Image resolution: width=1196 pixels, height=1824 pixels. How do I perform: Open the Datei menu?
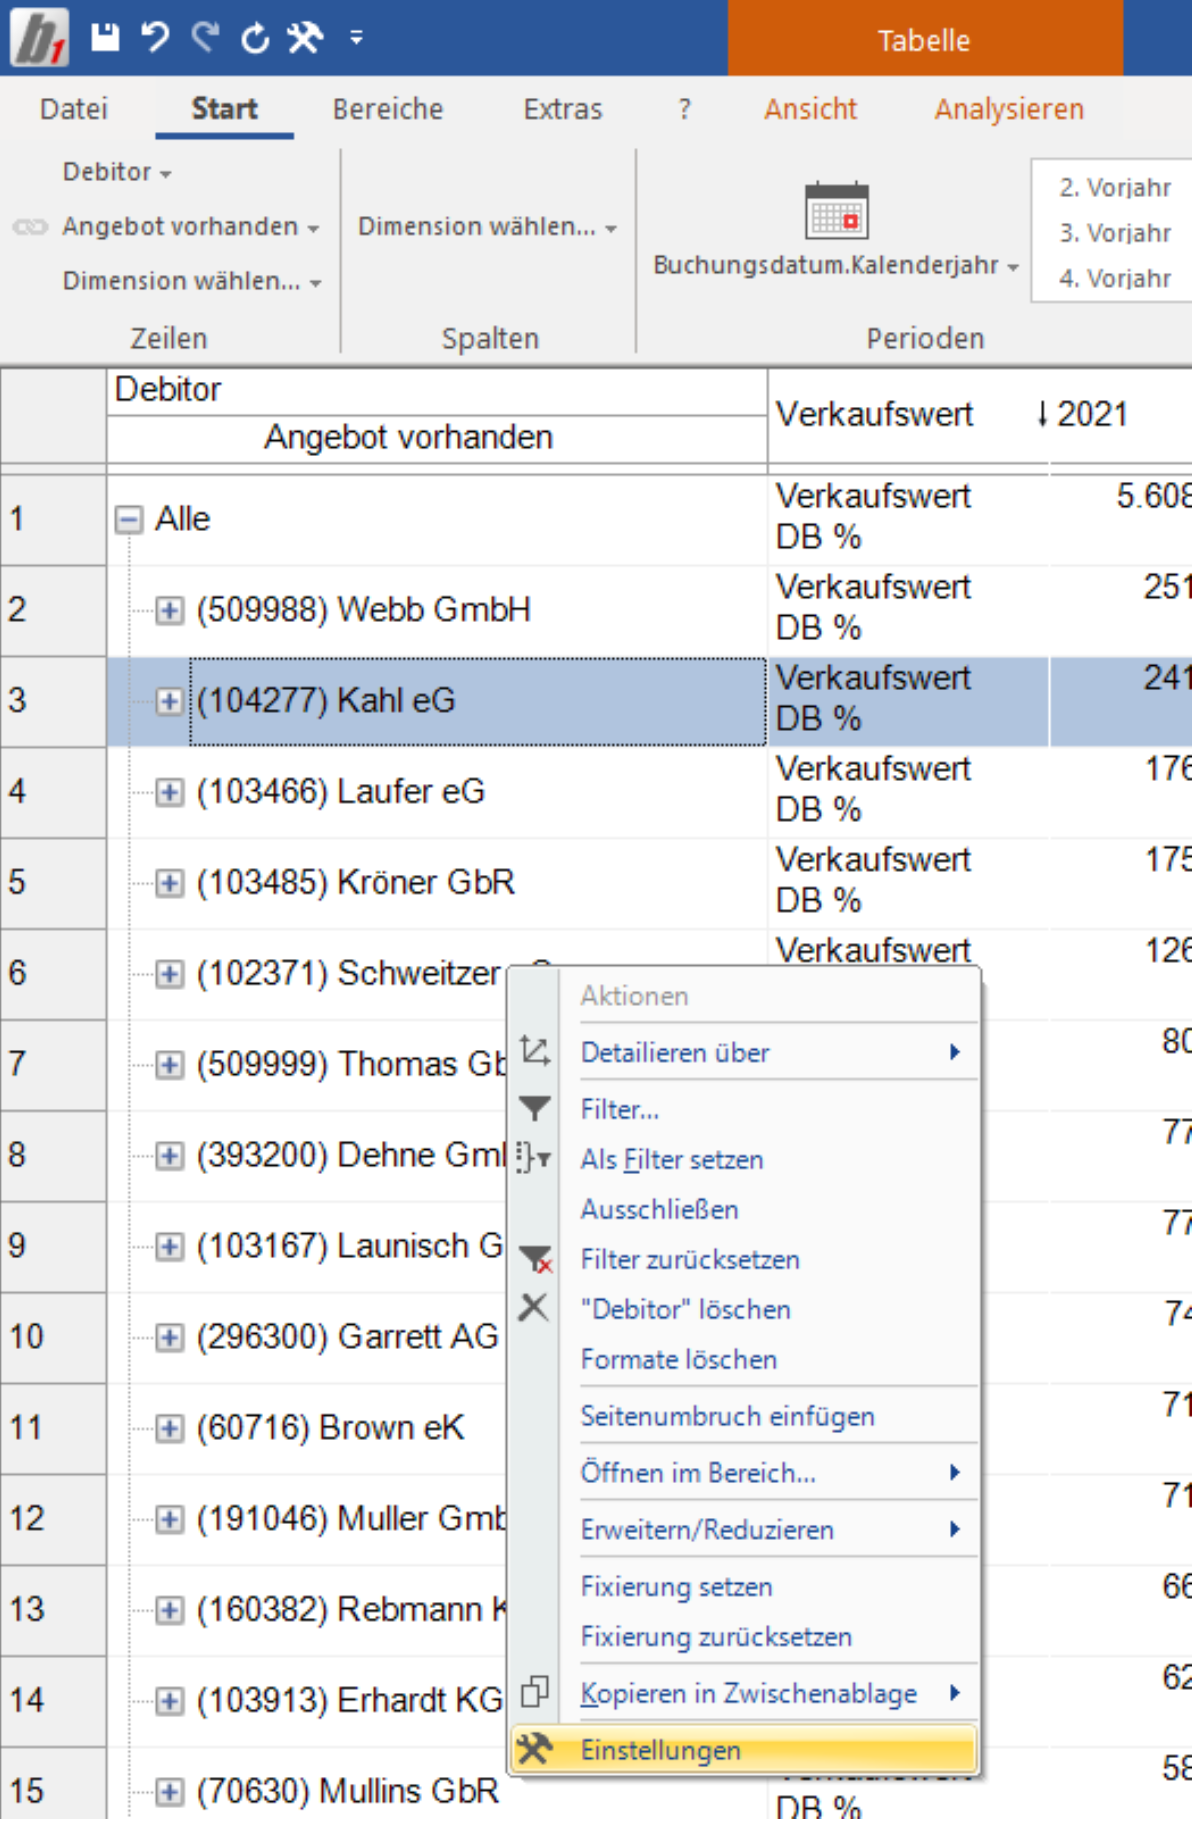[74, 109]
